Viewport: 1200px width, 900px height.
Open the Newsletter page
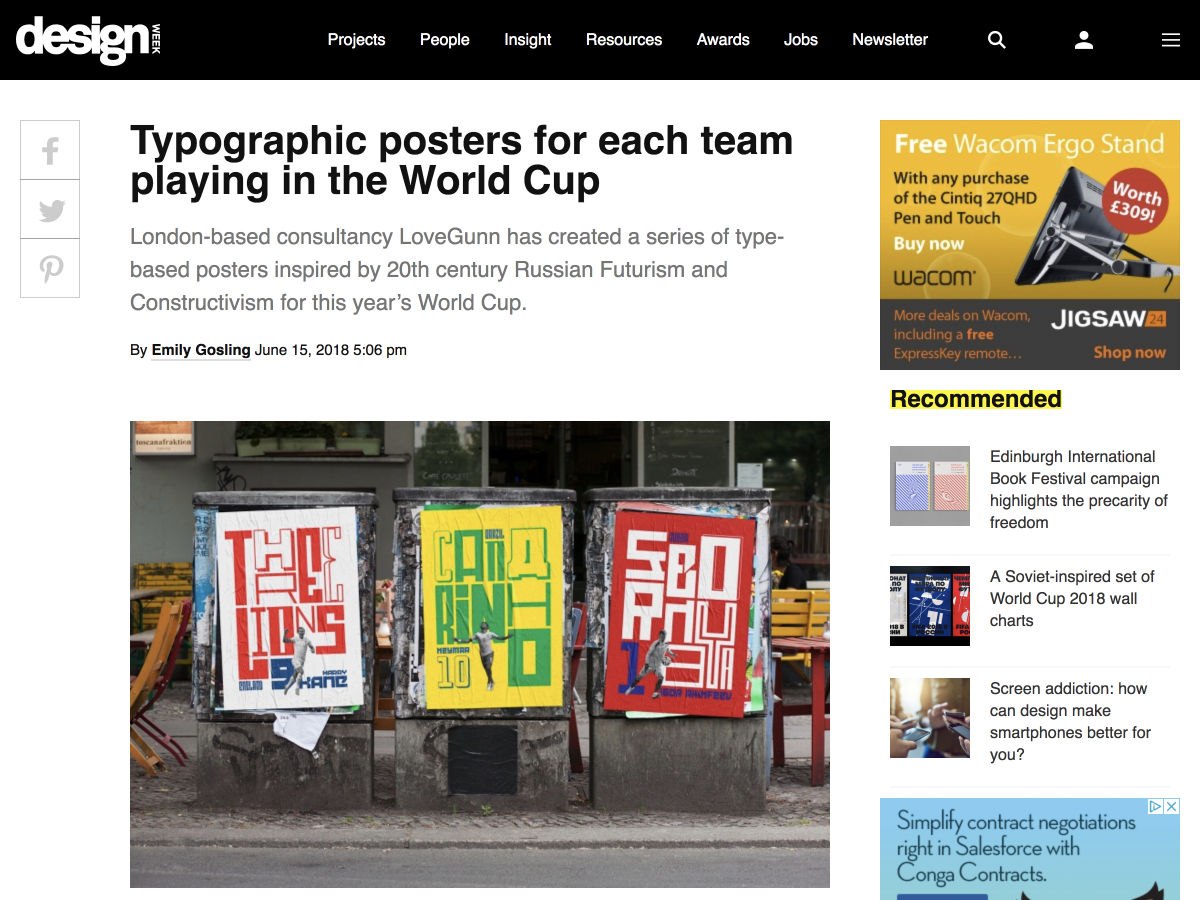(x=890, y=40)
